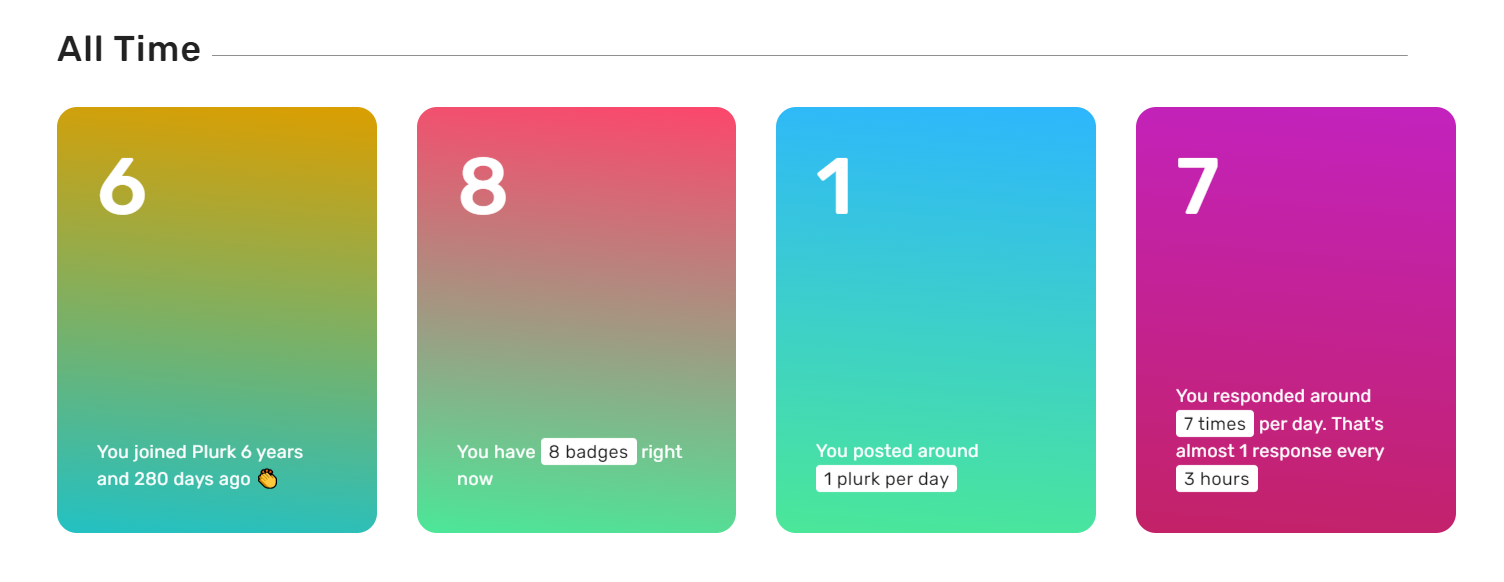The height and width of the screenshot is (582, 1504).
Task: Click 'almost 1 response every' text
Action: tap(1280, 451)
